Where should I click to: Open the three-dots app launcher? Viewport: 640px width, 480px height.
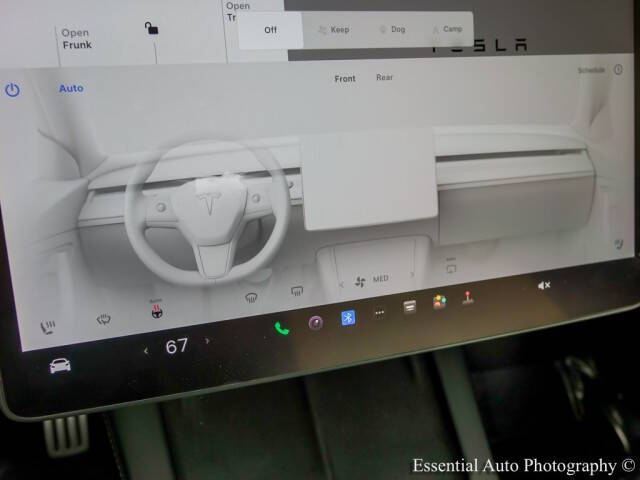click(x=380, y=313)
